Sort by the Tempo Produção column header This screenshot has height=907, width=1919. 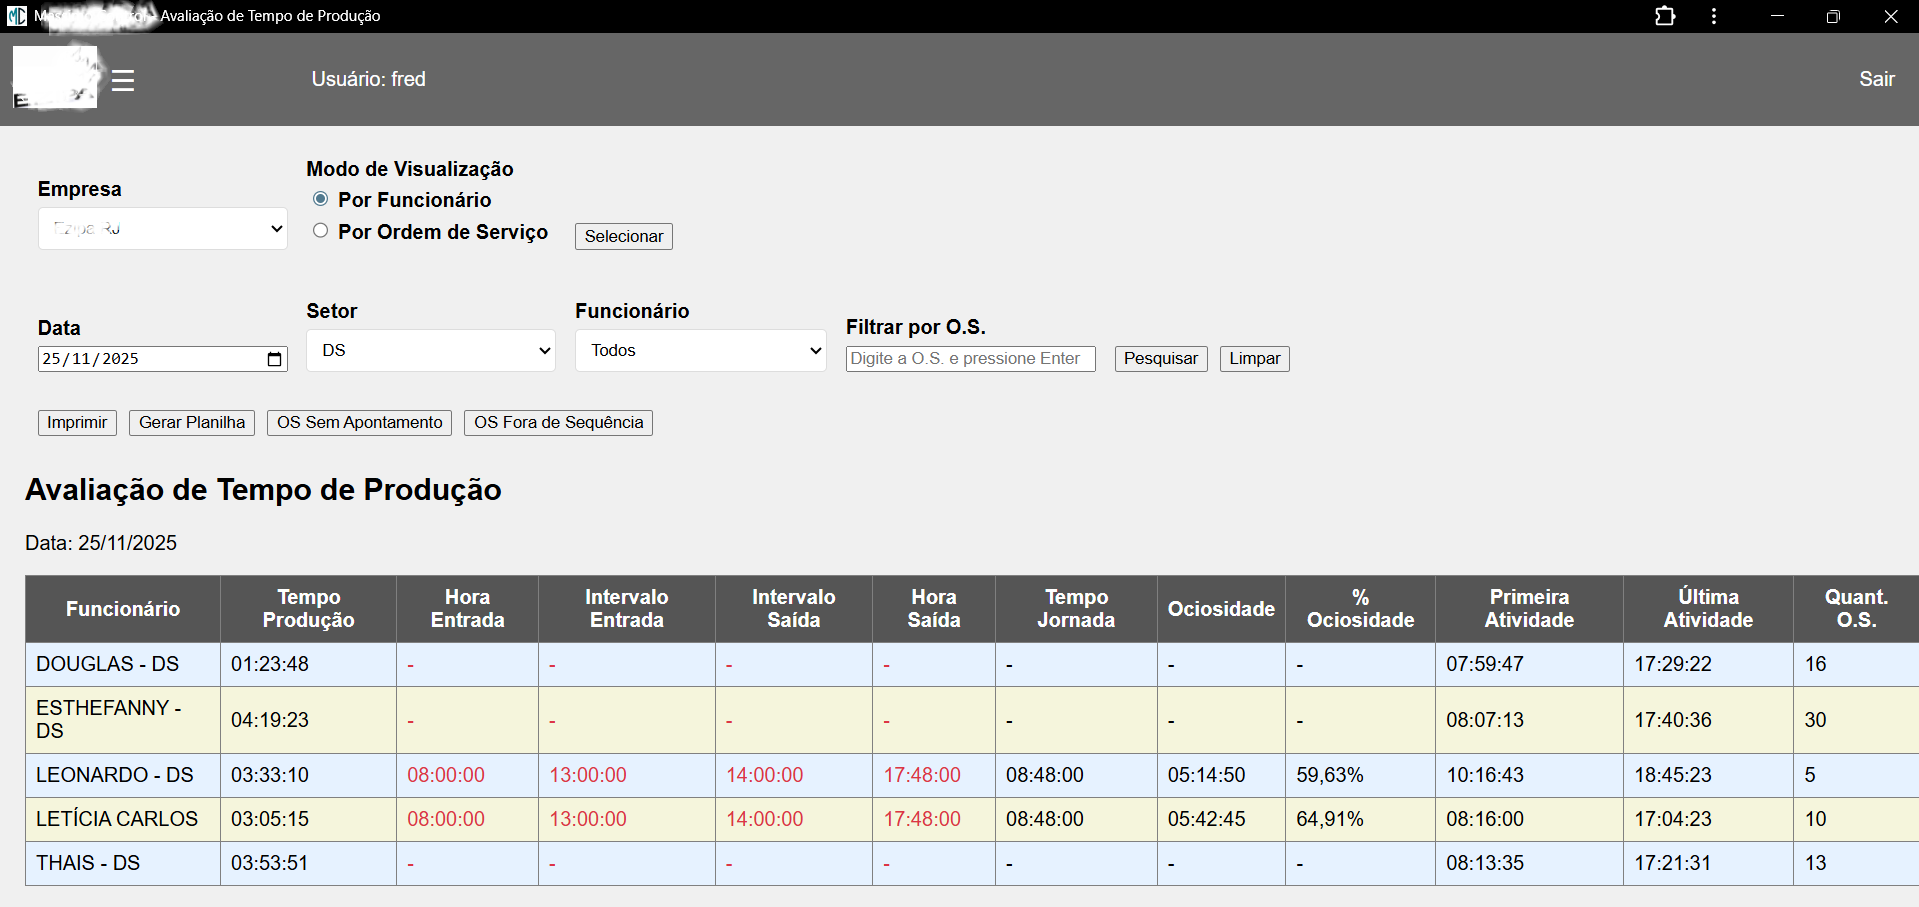(x=308, y=608)
